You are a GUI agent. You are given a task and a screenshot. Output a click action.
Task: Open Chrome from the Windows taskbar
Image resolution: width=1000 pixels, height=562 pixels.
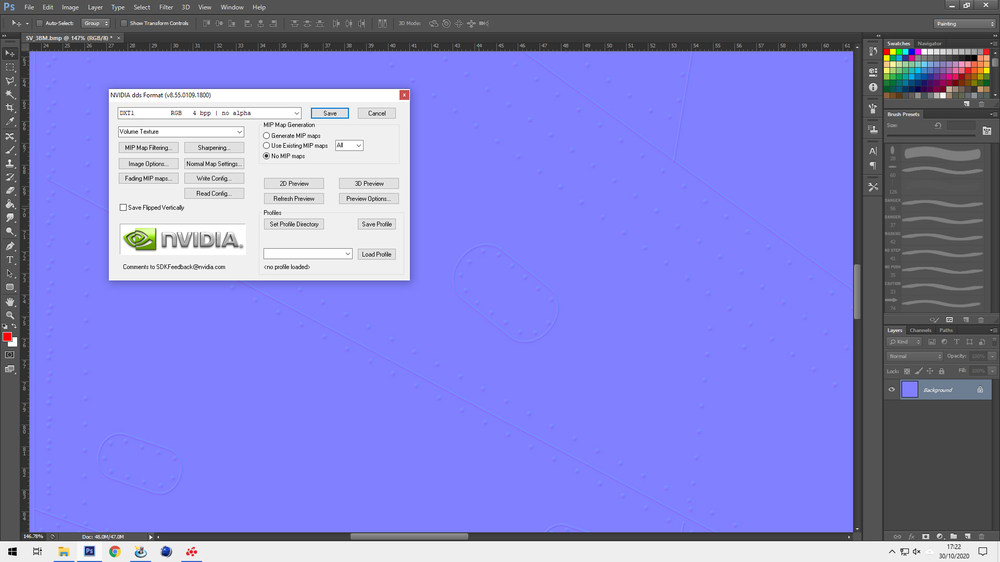point(115,552)
